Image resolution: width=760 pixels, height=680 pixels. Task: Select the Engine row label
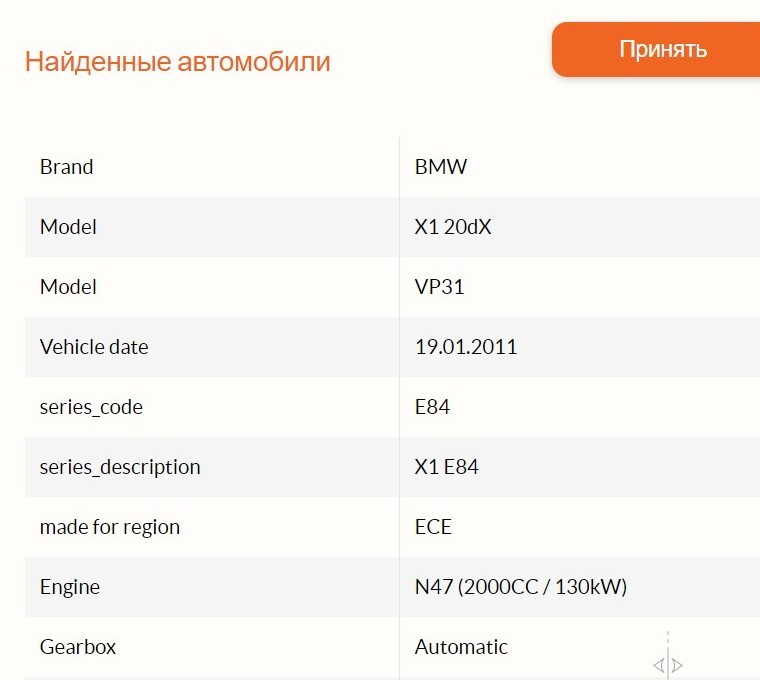70,587
